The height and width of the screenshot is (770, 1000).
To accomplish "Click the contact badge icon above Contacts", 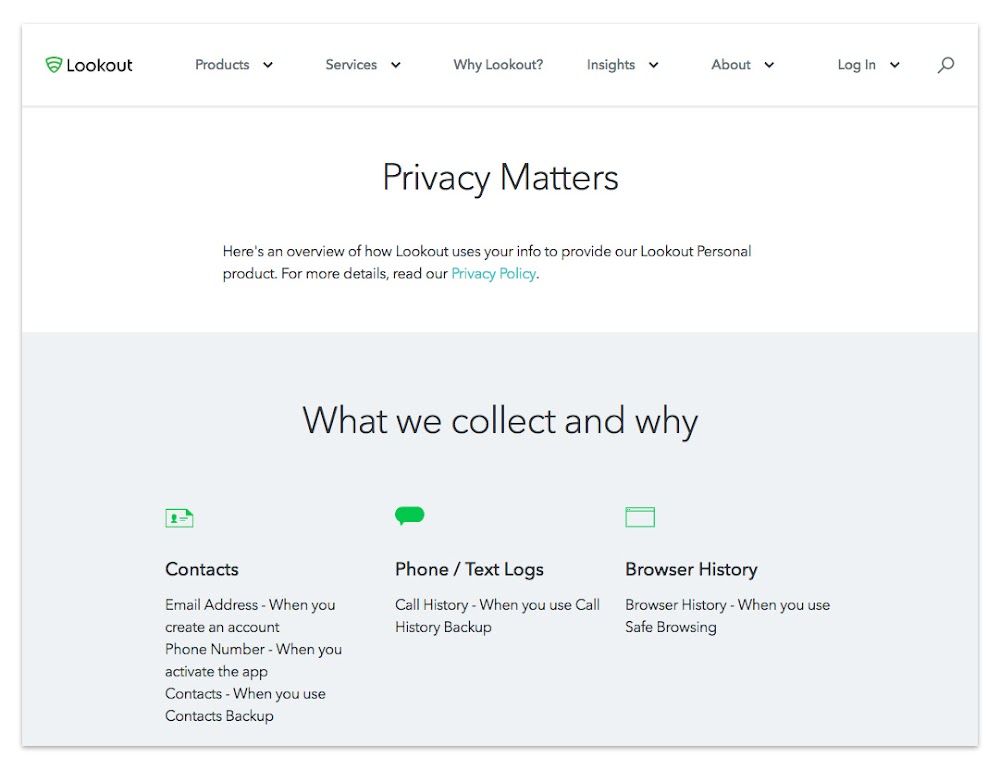I will pyautogui.click(x=179, y=517).
